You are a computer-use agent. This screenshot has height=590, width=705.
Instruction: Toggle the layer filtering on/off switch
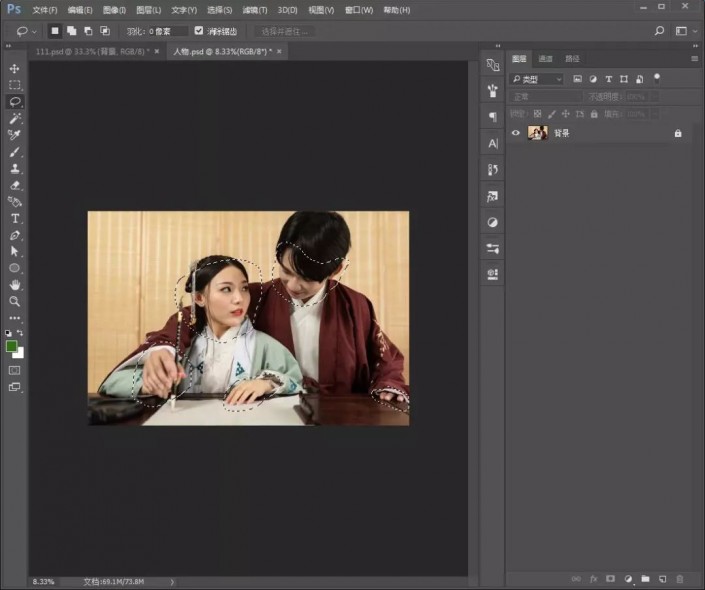click(x=657, y=78)
